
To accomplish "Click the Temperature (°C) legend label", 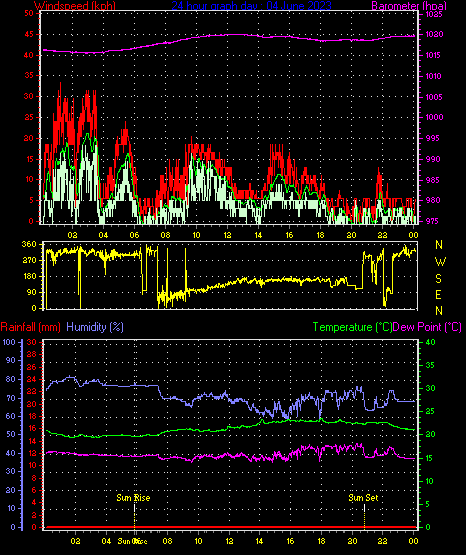I will click(x=352, y=327).
